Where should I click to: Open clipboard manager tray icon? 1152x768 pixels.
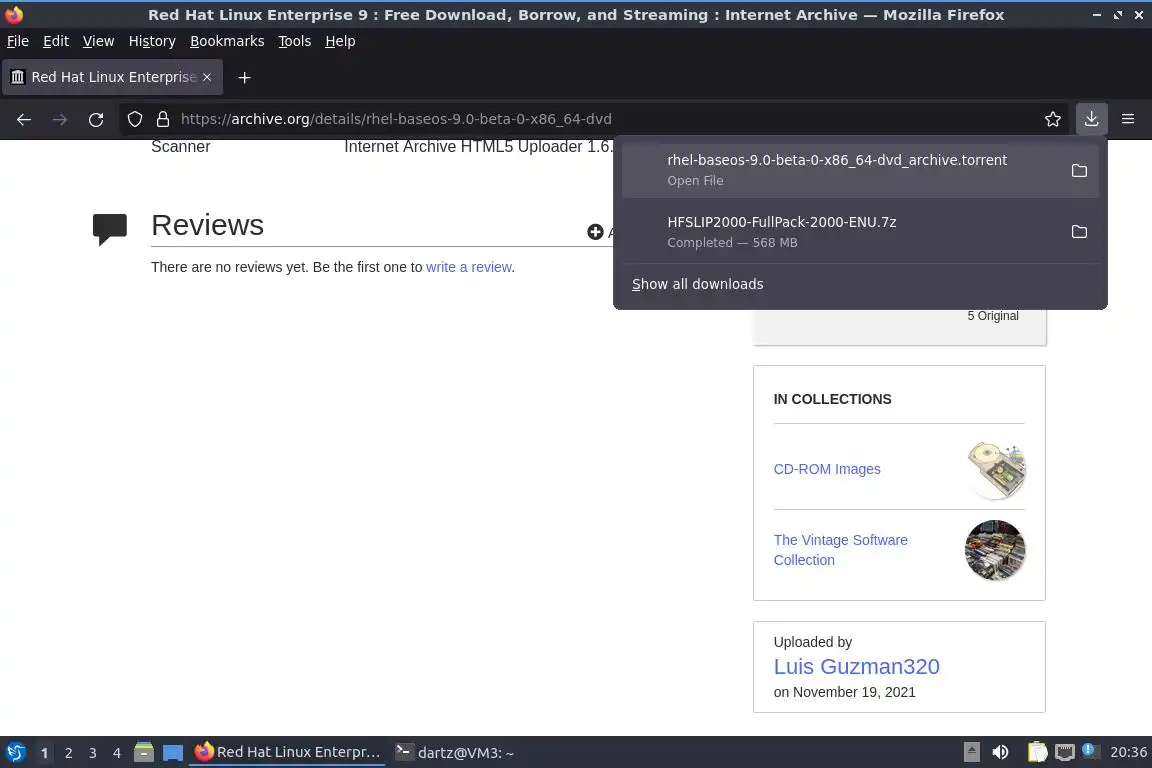(1037, 752)
